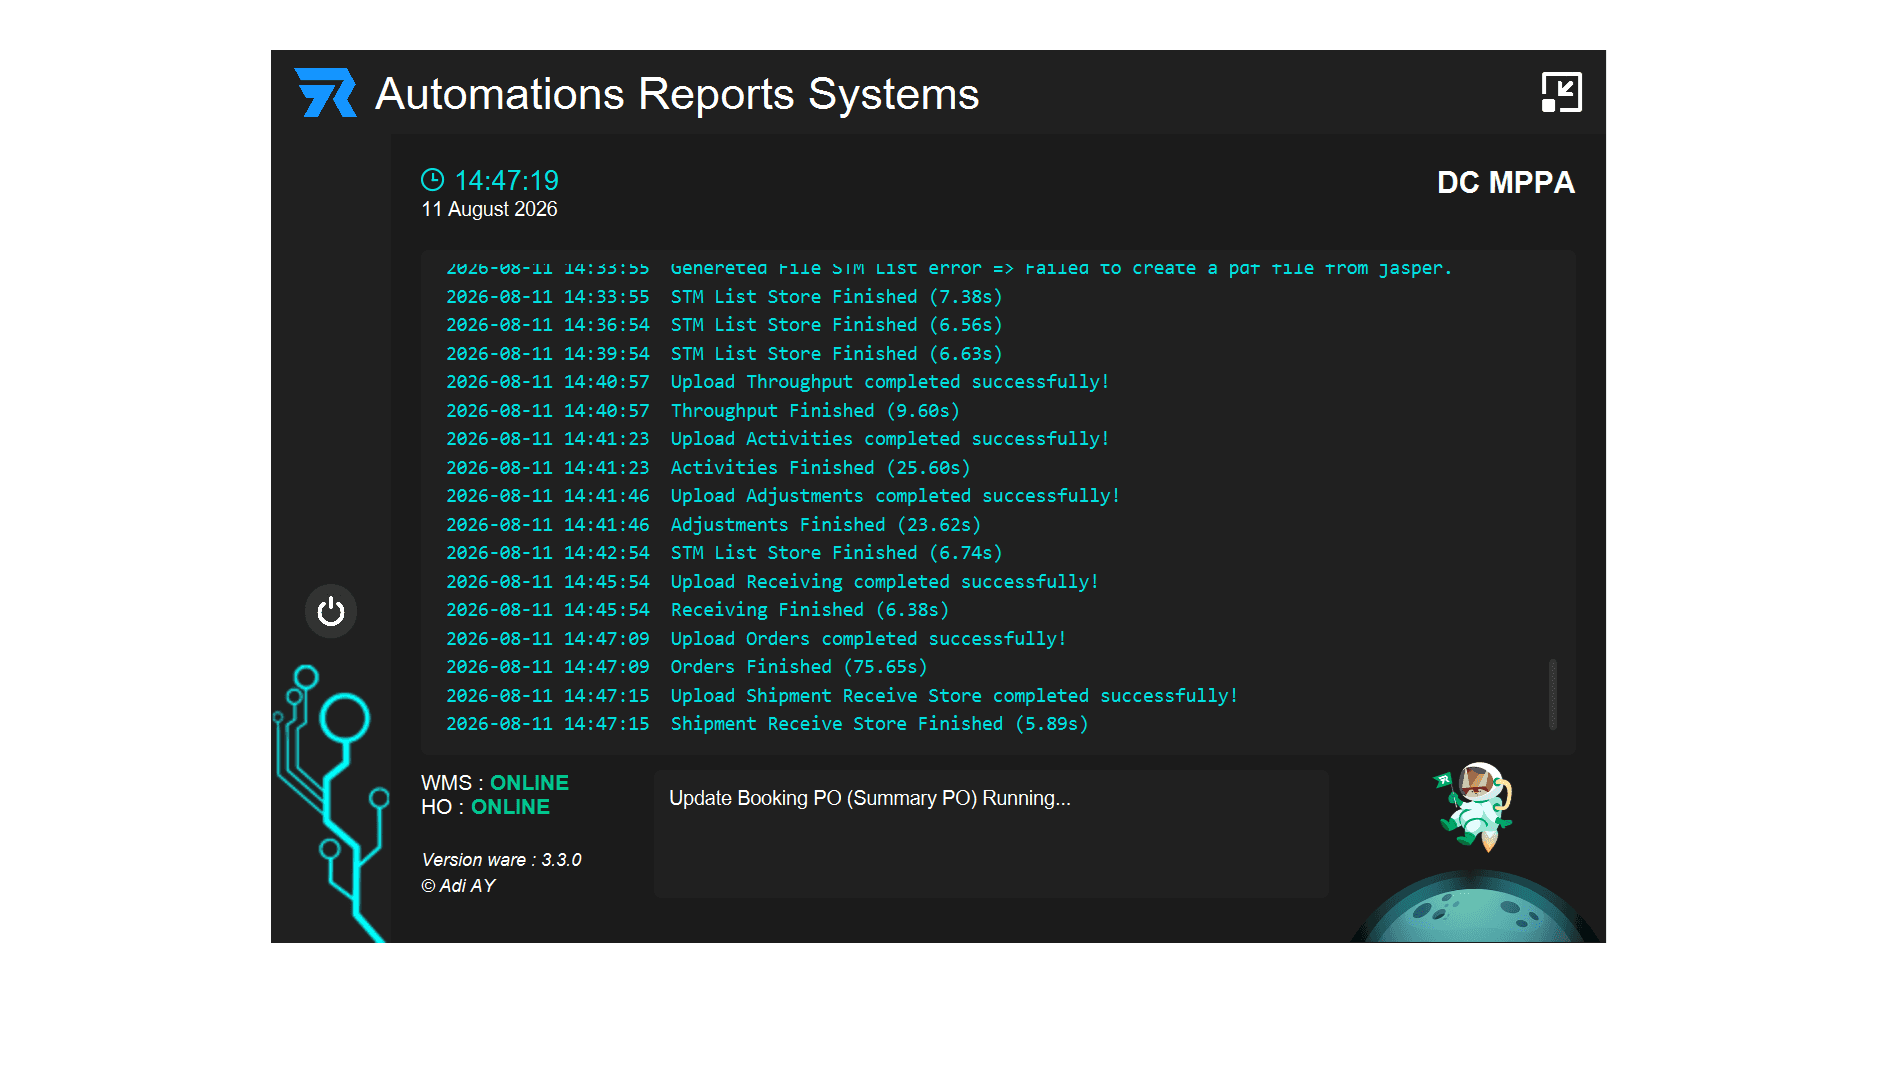This screenshot has height=1072, width=1896.
Task: Select log line STM List Store Finished (7.38s)
Action: coord(724,297)
